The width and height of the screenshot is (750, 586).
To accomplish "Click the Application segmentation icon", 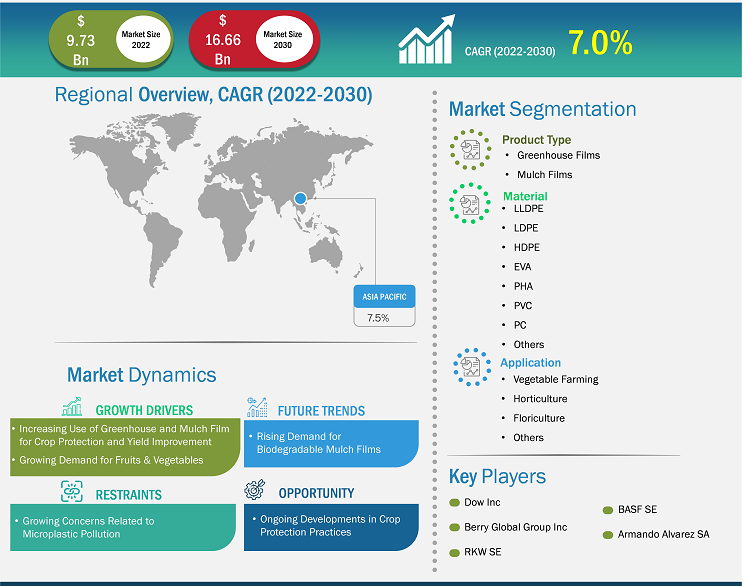I will click(x=470, y=367).
